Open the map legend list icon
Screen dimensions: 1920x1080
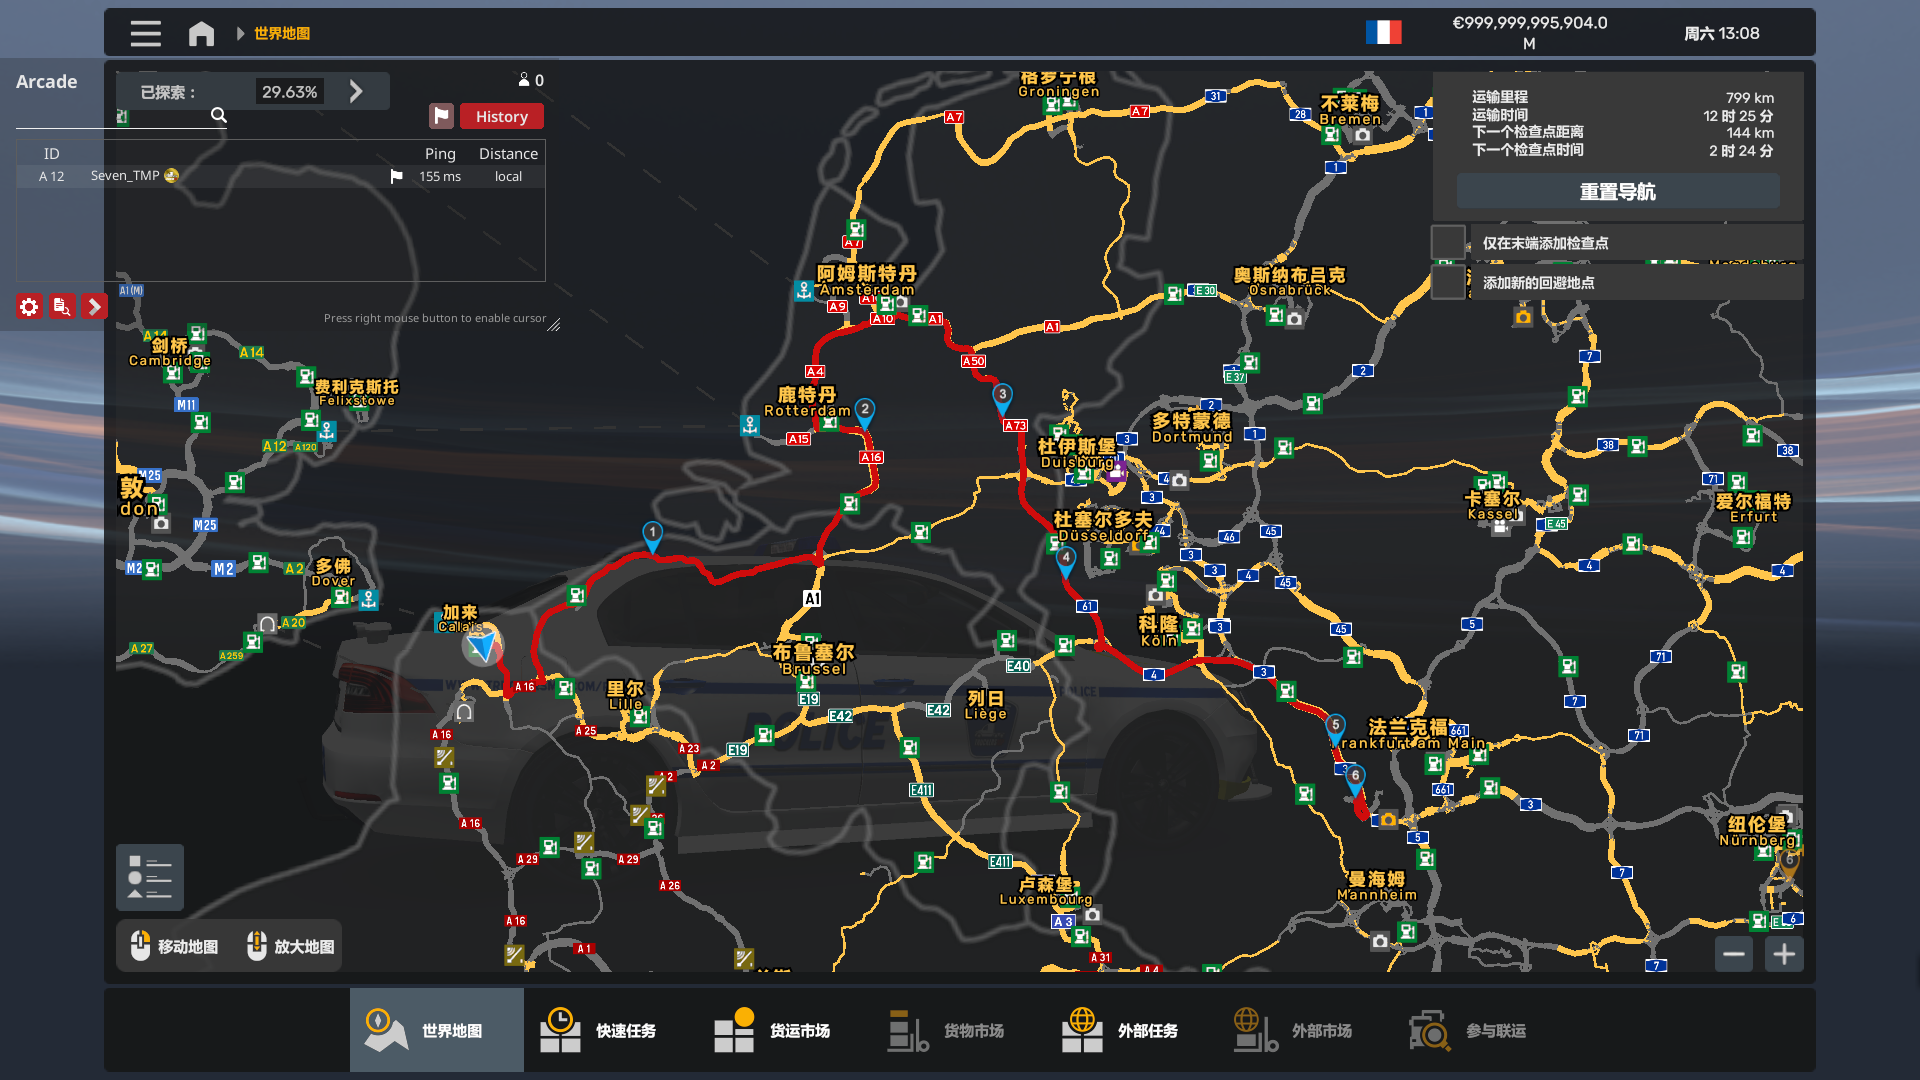coord(150,877)
